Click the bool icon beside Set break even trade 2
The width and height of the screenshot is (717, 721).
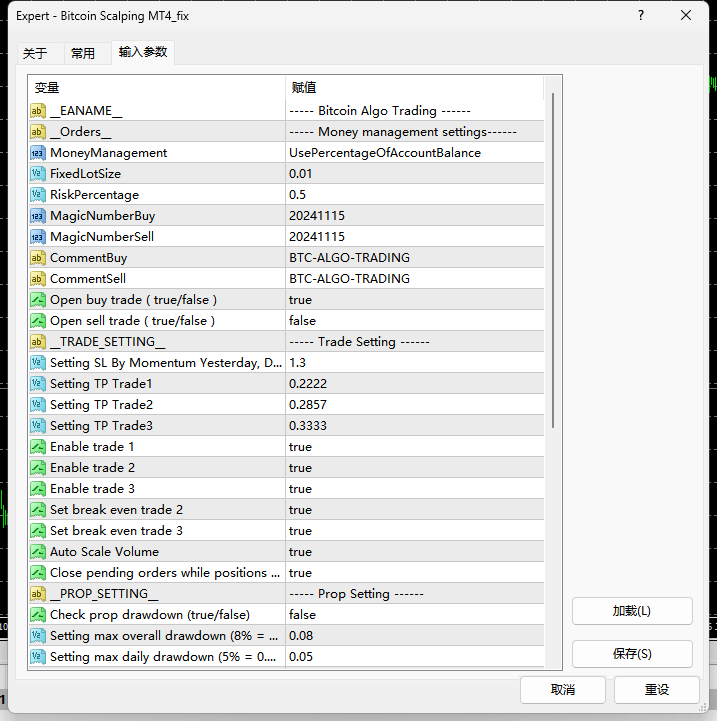point(38,510)
